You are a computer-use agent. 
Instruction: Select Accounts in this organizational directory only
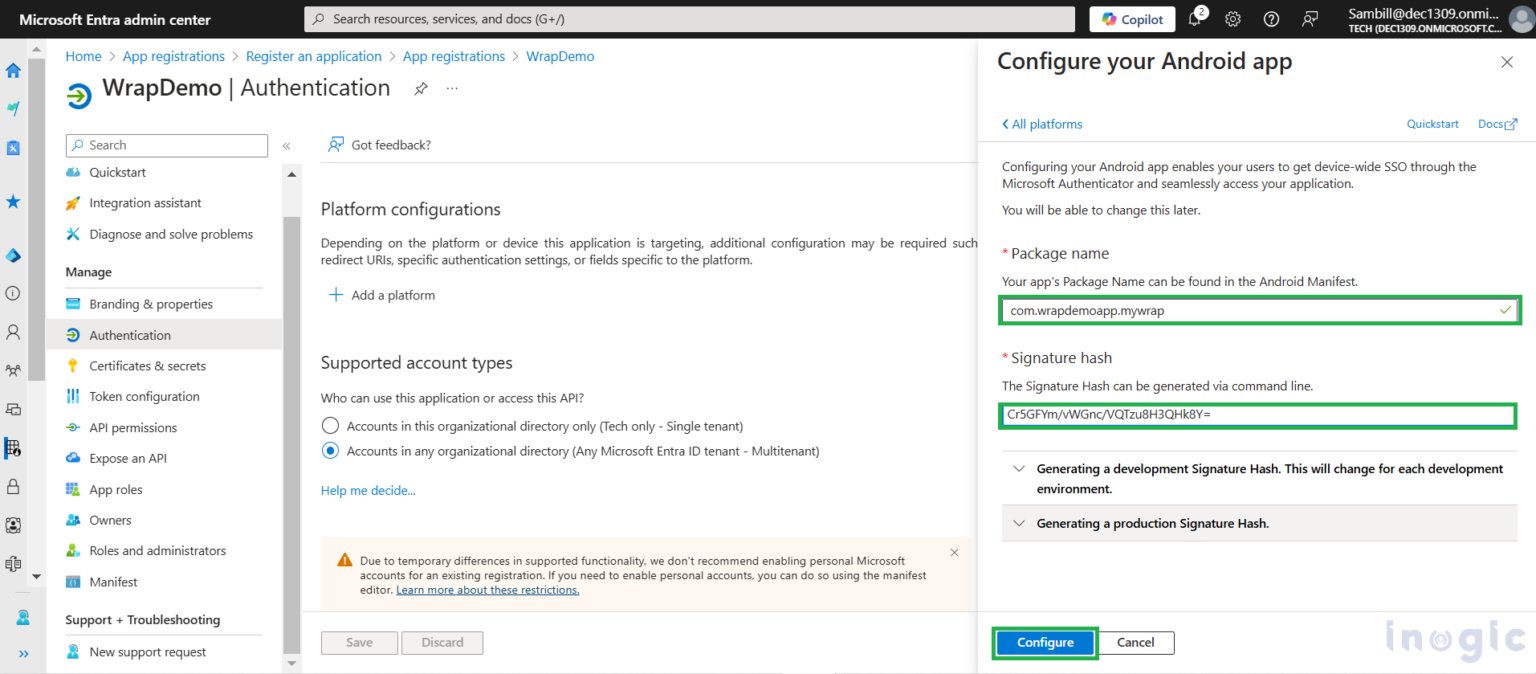coord(331,424)
